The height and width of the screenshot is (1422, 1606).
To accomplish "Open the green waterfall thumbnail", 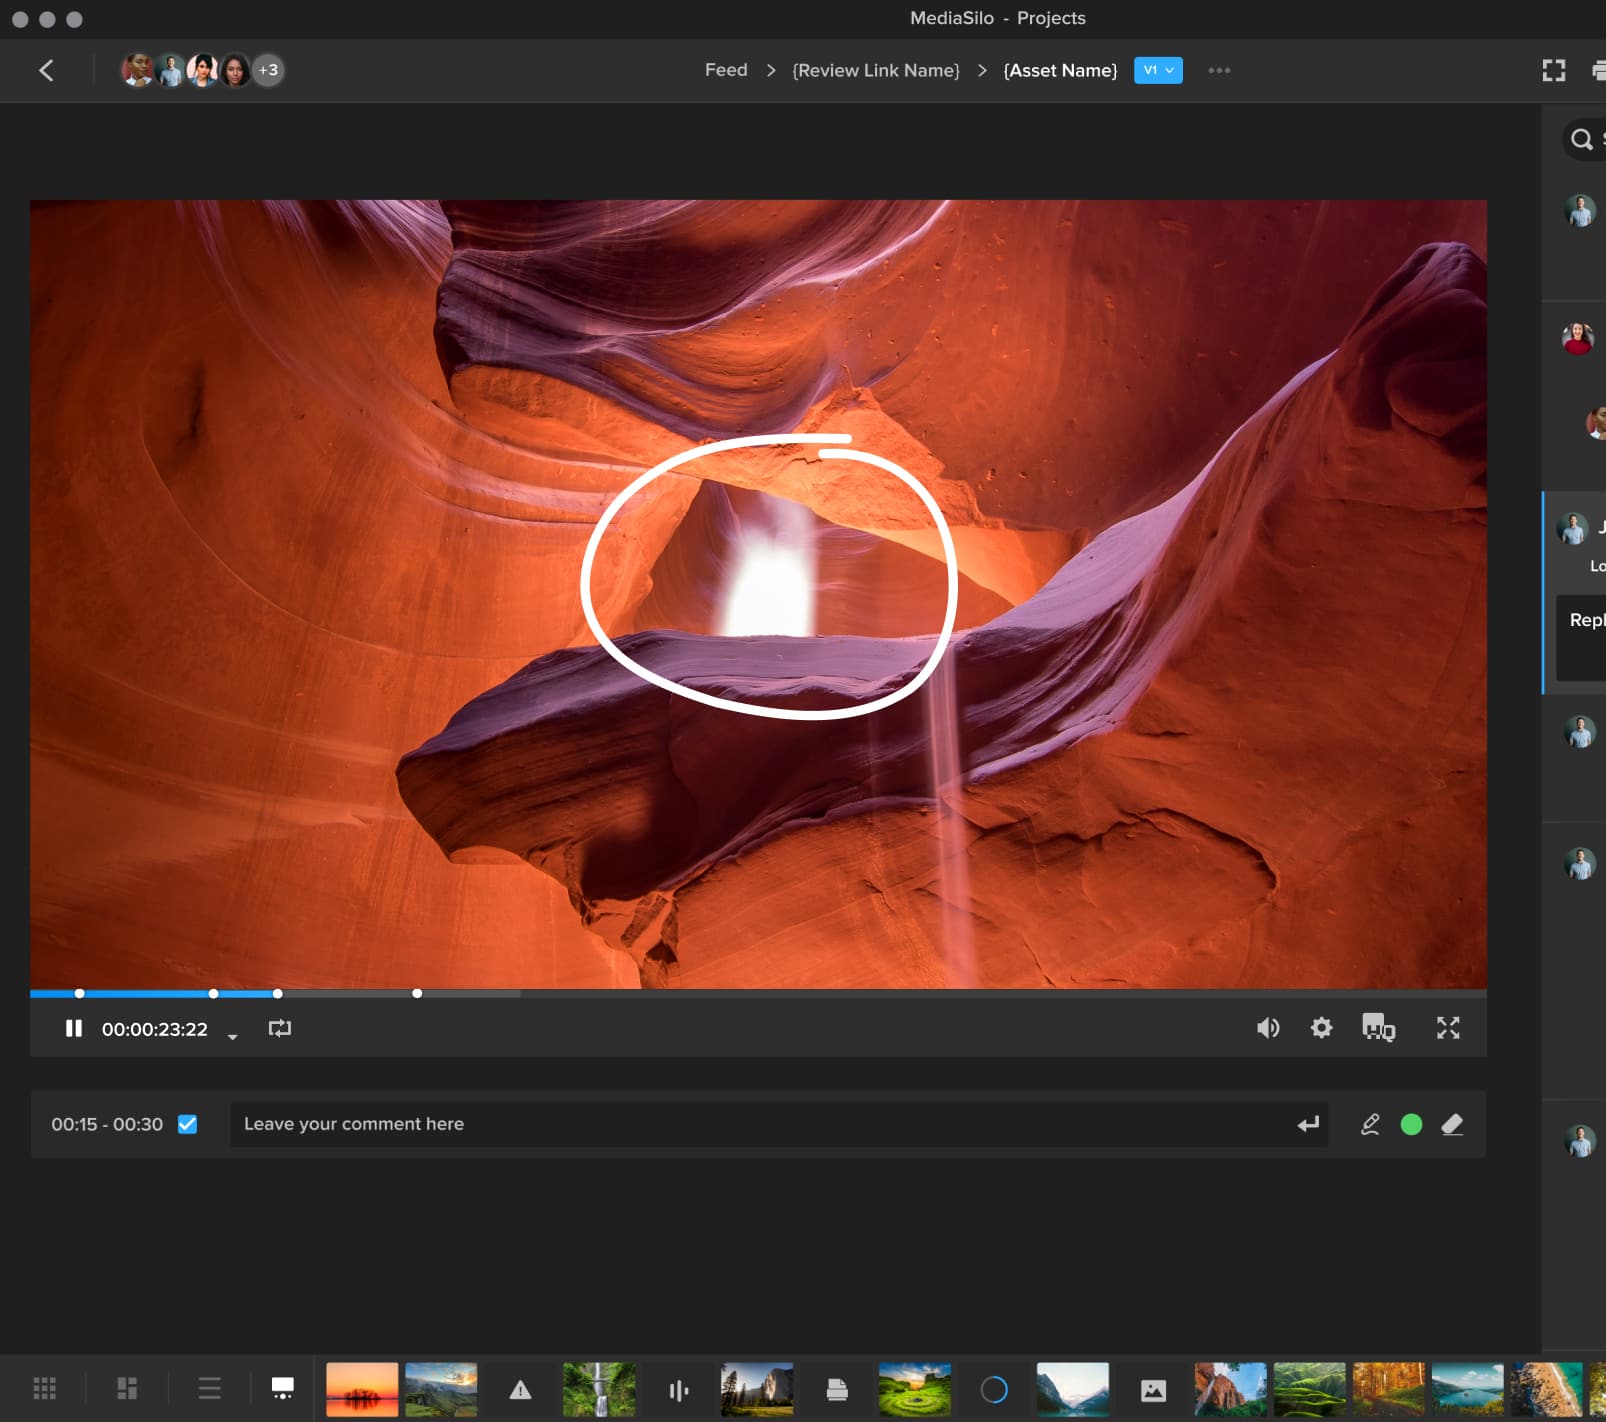I will [599, 1388].
